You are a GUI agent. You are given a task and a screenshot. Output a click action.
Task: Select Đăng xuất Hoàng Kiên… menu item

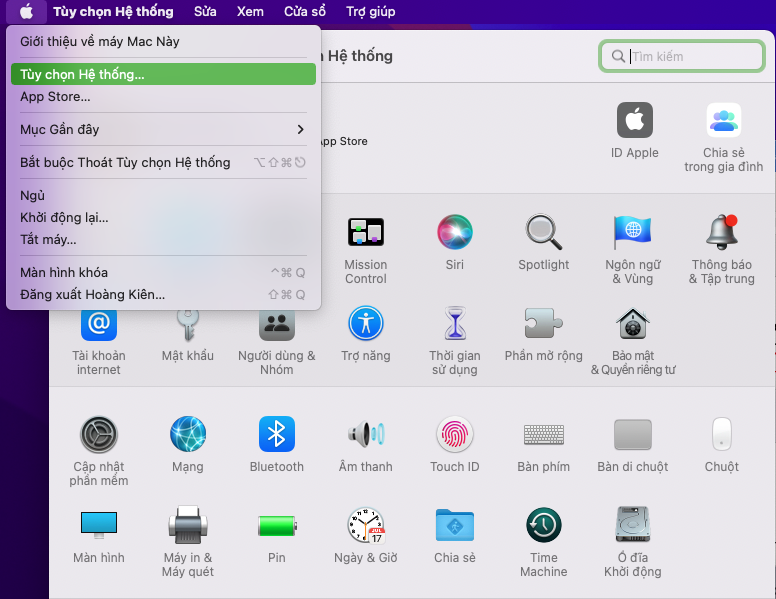point(163,295)
